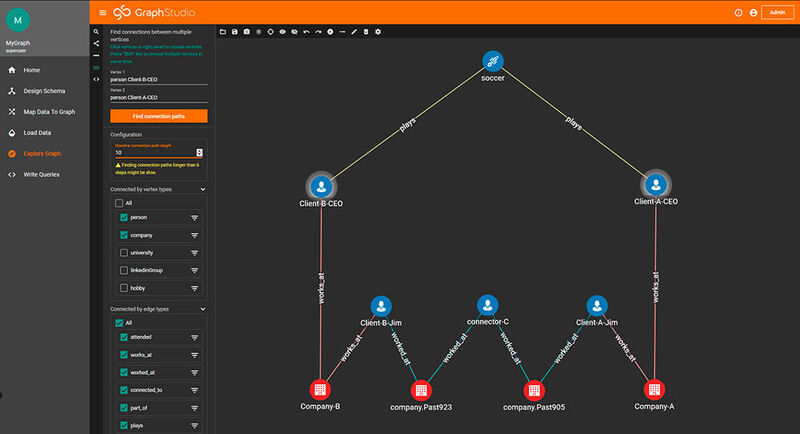Open the hamburger menu beside the GraphStudio logo
Image resolution: width=800 pixels, height=434 pixels.
pyautogui.click(x=102, y=12)
